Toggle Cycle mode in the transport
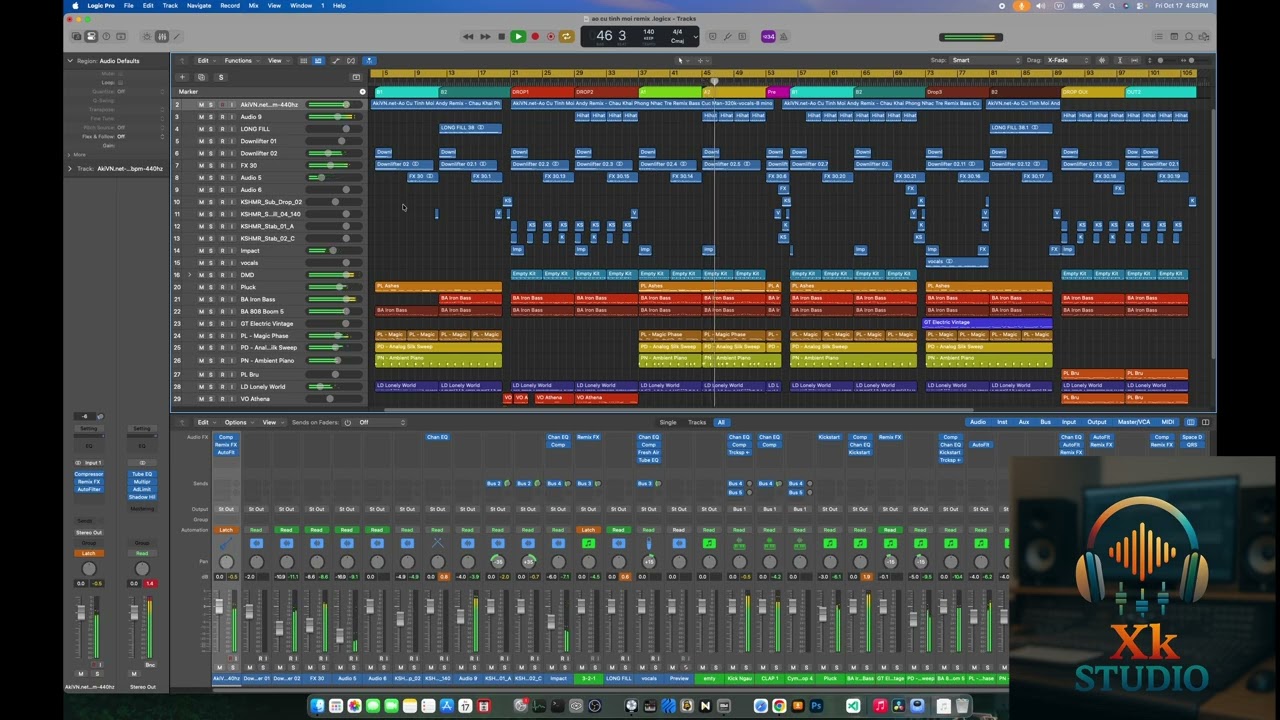 click(x=567, y=37)
